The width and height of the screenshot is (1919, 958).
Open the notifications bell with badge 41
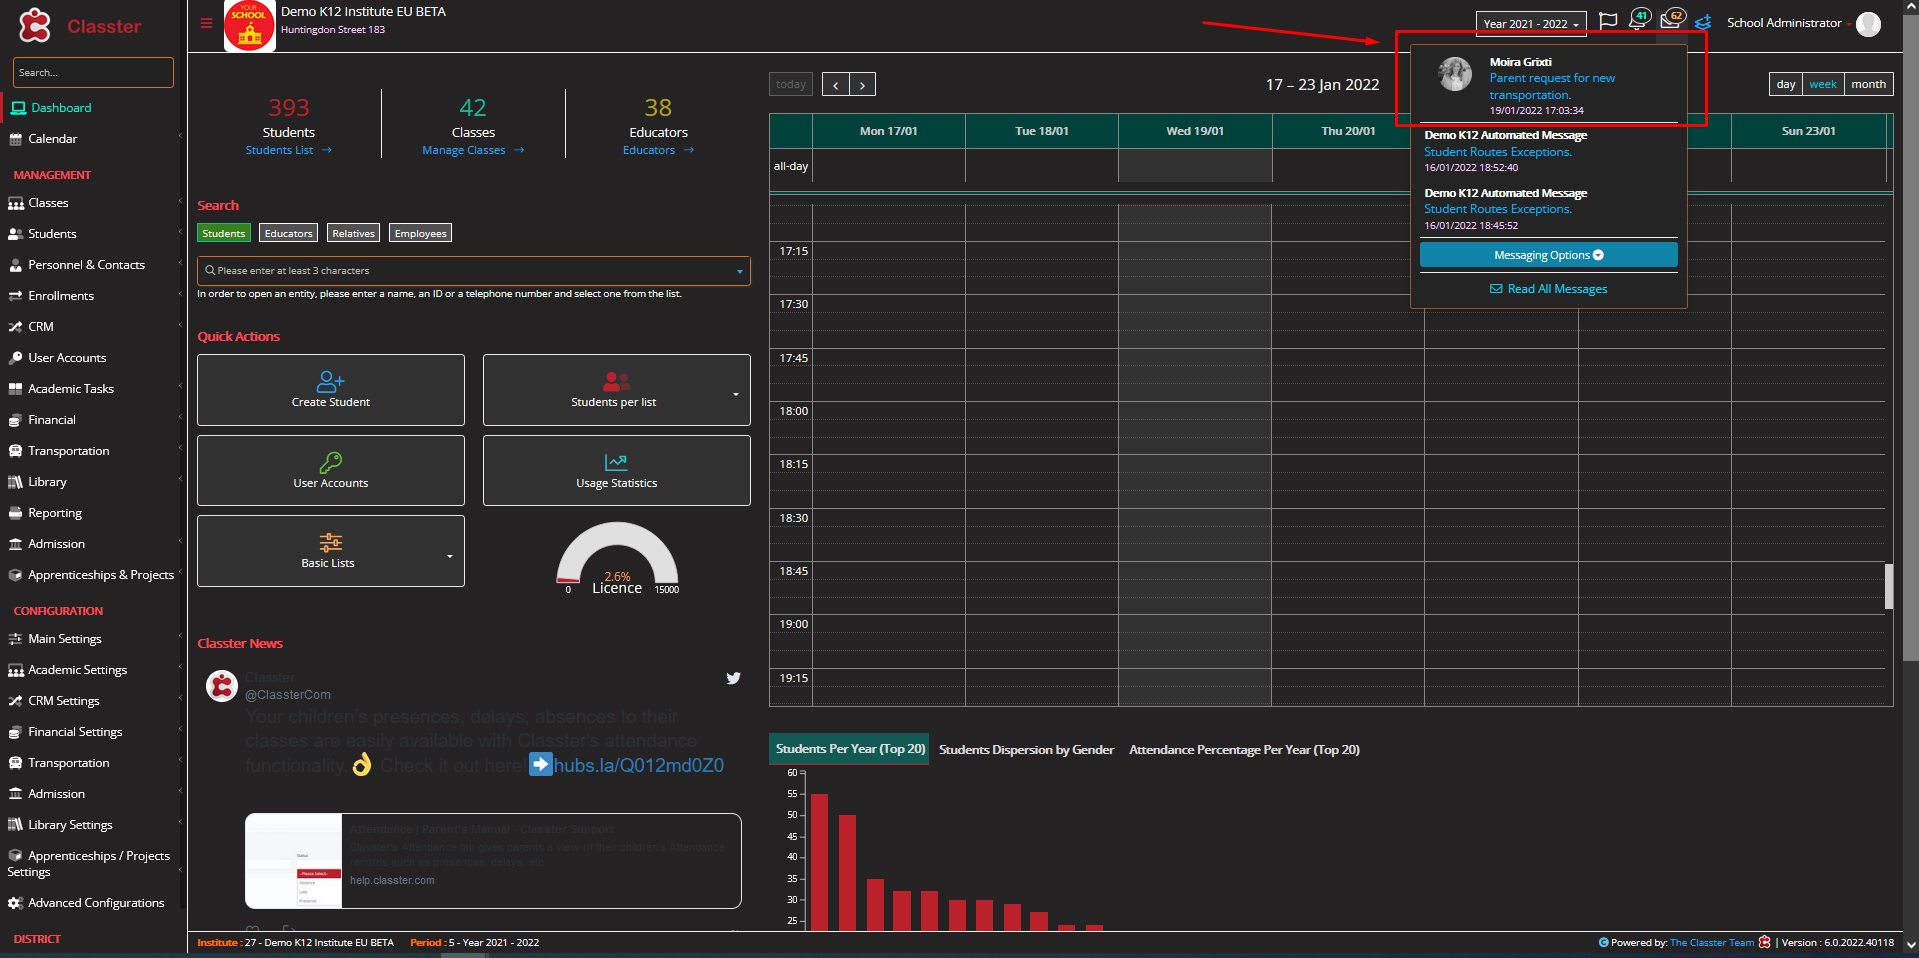(x=1638, y=20)
